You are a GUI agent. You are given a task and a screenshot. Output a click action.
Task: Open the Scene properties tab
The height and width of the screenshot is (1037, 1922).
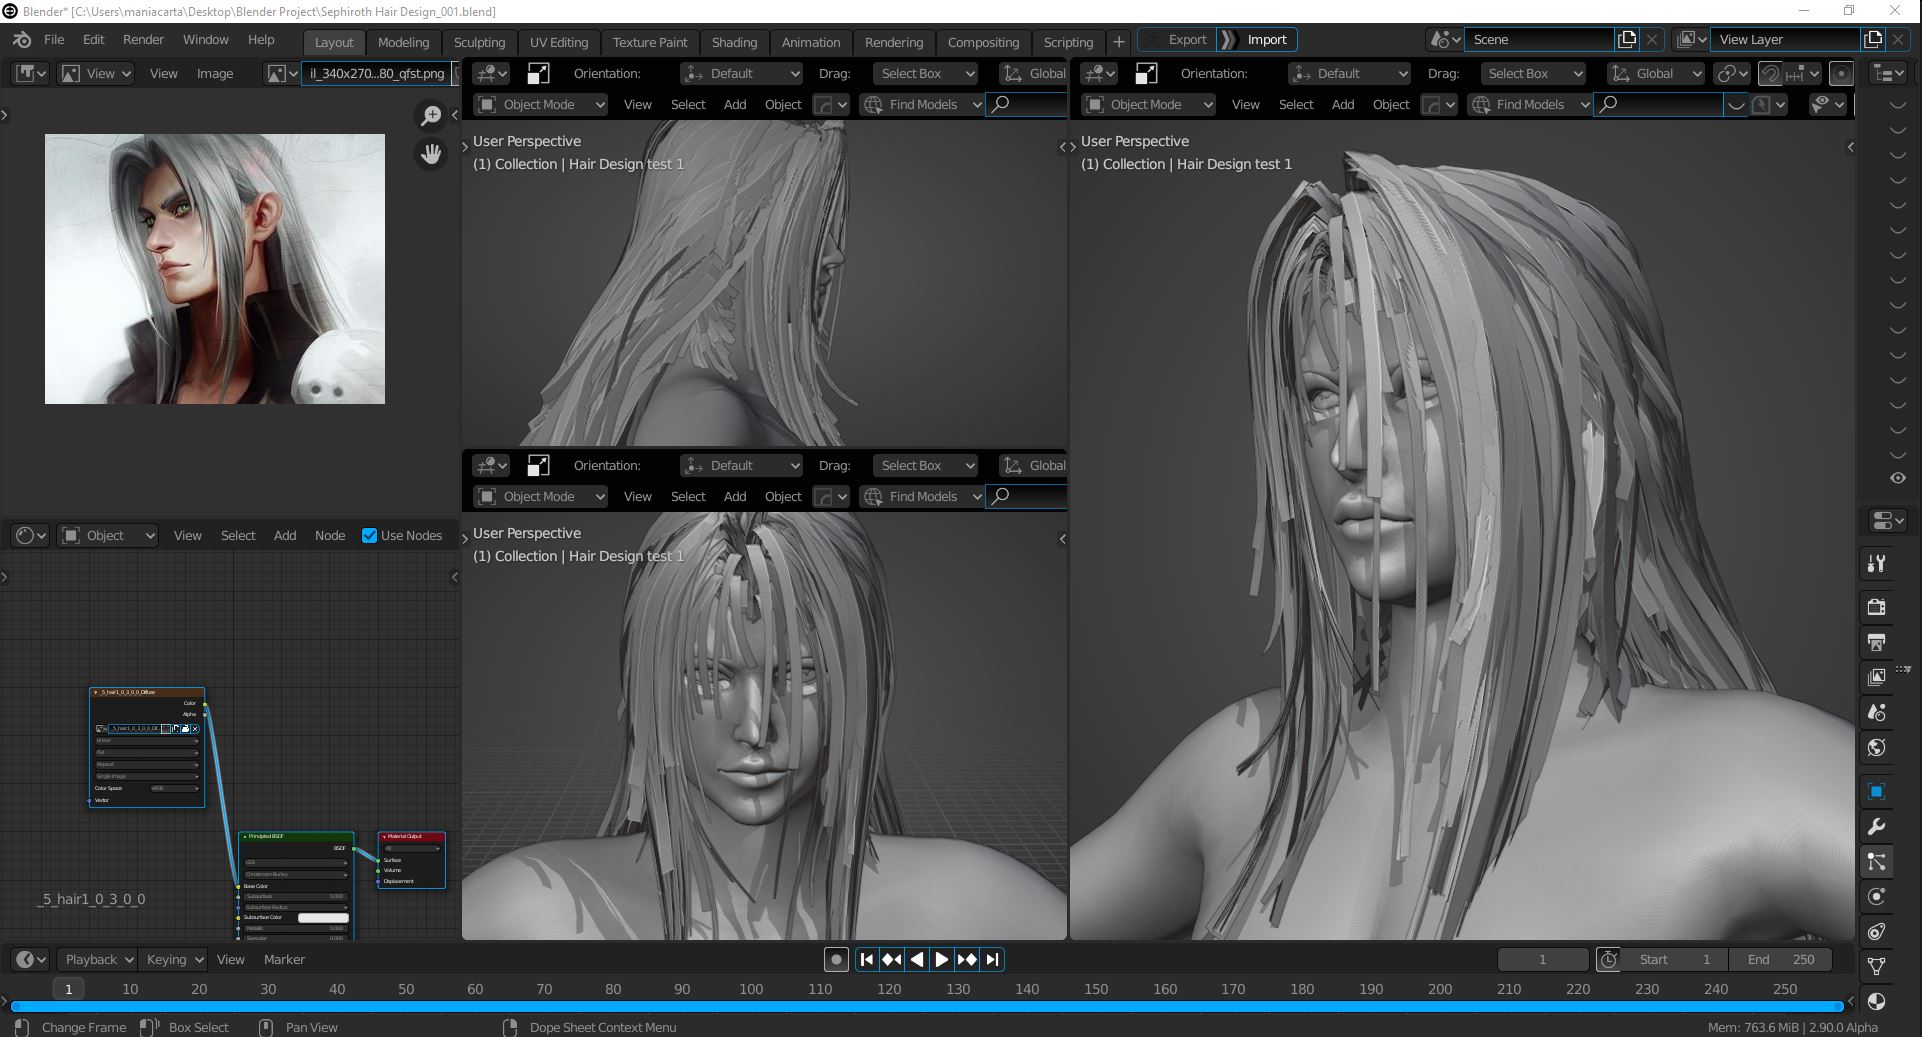(1877, 712)
